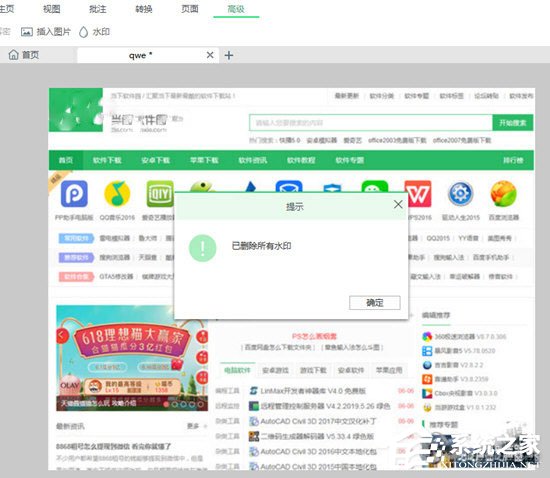Click the 最新更新 top link

(347, 96)
